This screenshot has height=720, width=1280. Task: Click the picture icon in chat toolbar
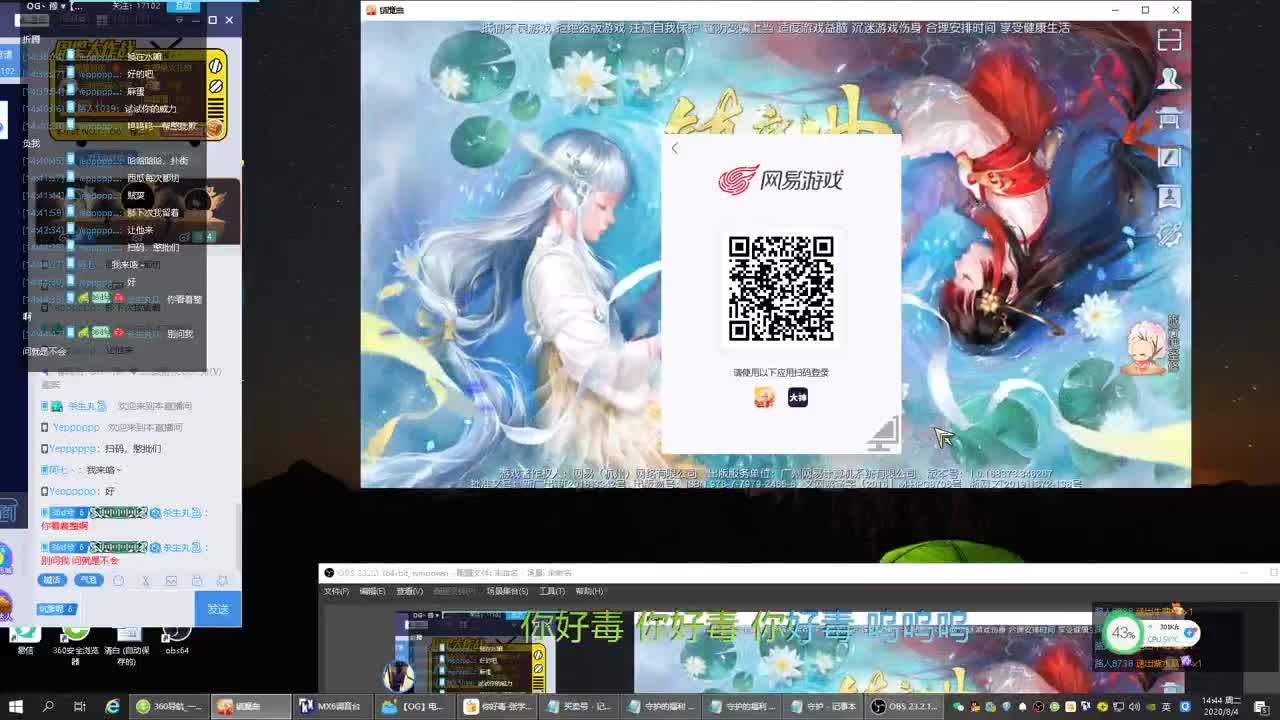pyautogui.click(x=171, y=580)
